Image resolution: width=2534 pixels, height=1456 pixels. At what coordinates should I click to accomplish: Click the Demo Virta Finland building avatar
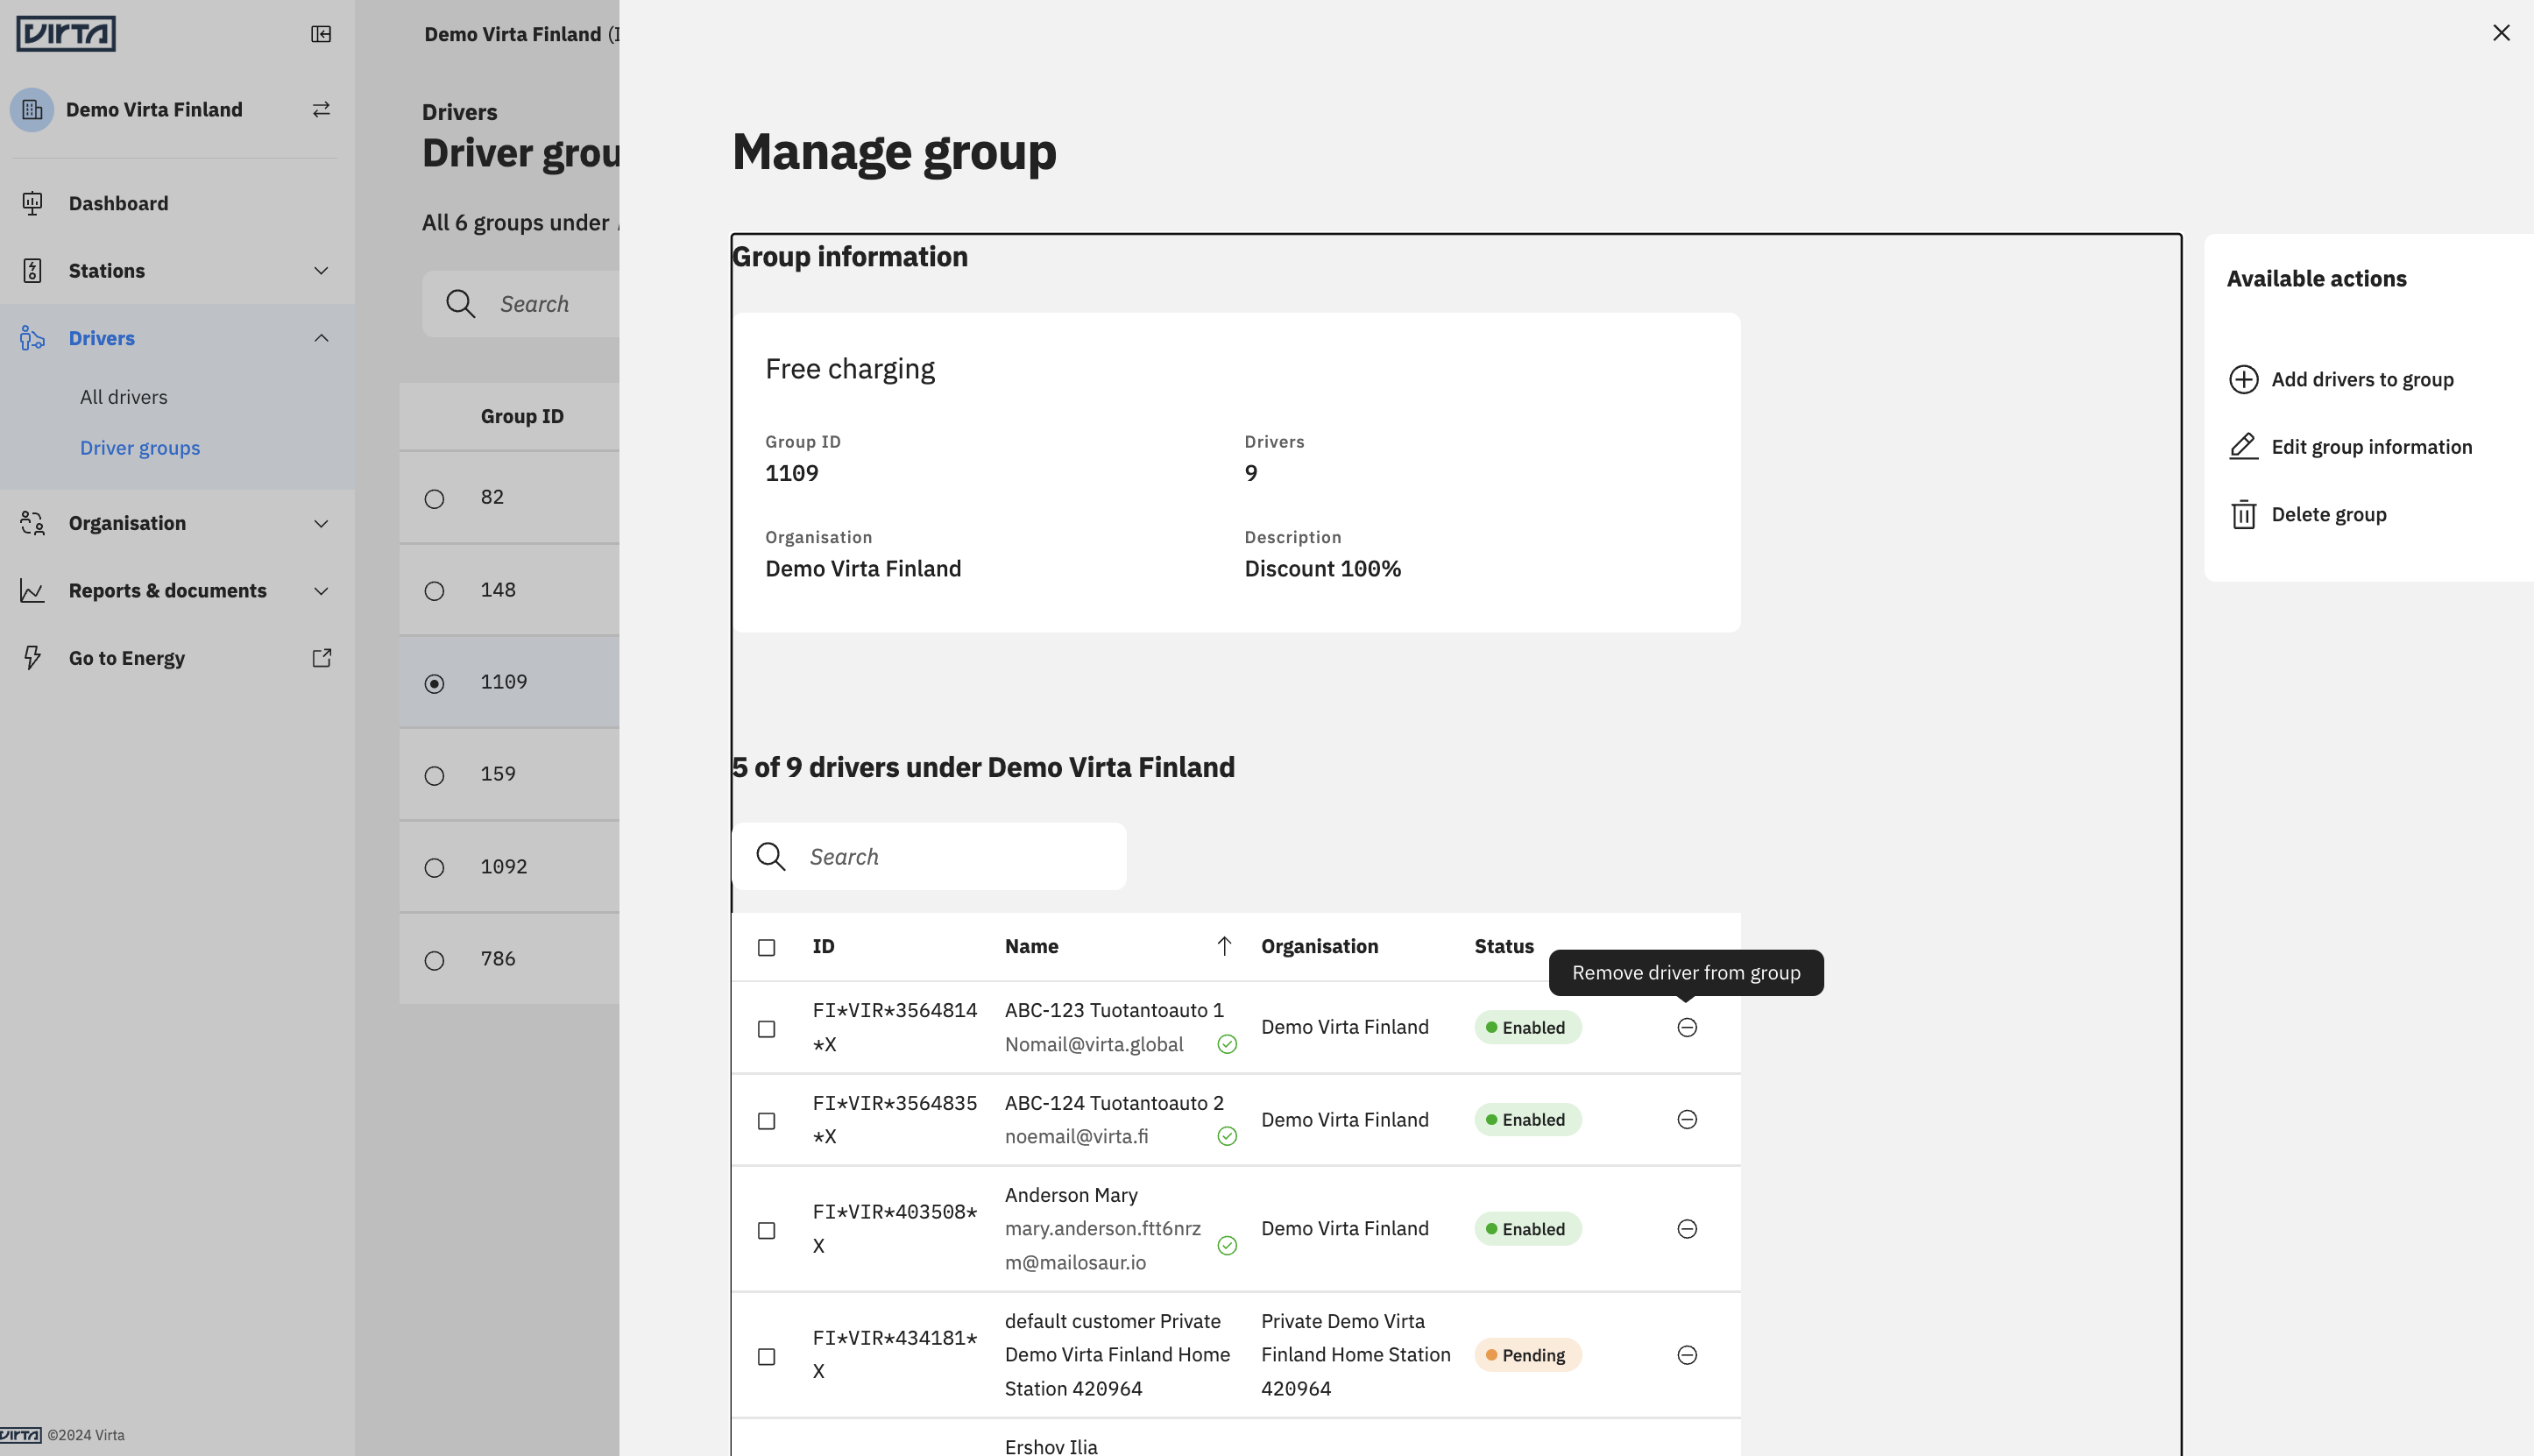coord(32,109)
